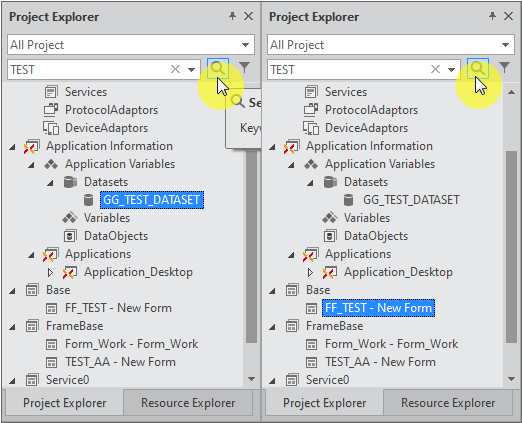The width and height of the screenshot is (522, 423).
Task: Switch to Resource Explorer tab on left
Action: (x=188, y=403)
